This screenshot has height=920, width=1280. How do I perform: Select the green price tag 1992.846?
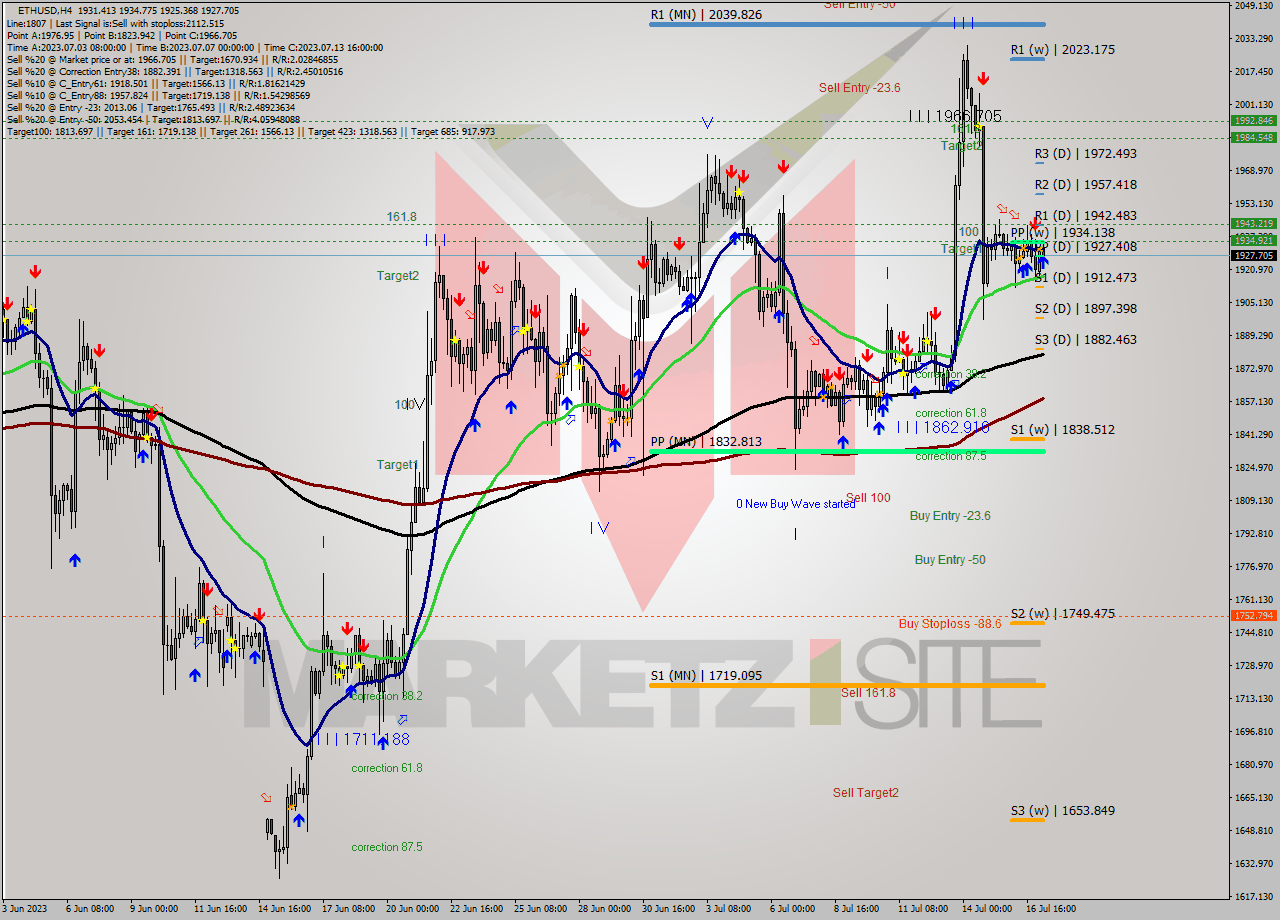tap(1255, 121)
